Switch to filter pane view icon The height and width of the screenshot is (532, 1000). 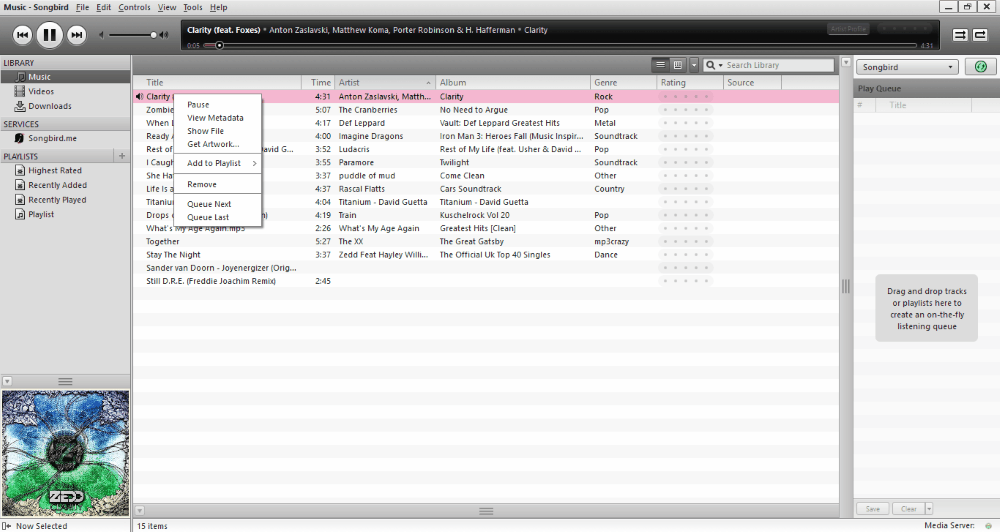[x=678, y=64]
